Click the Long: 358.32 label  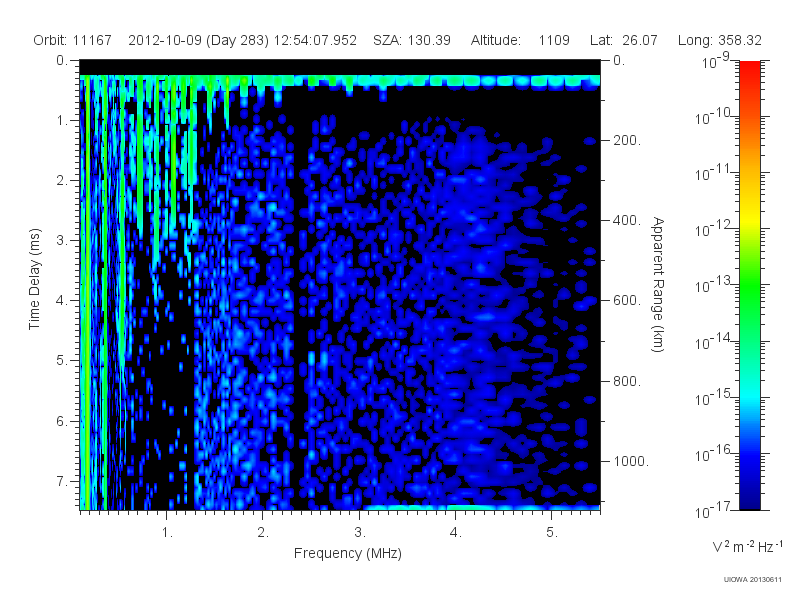pos(719,40)
